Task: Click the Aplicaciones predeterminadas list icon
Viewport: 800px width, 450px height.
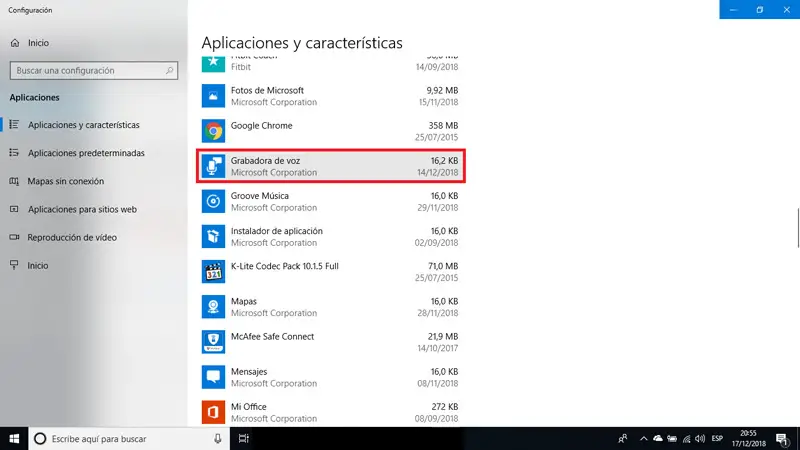Action: pos(14,153)
